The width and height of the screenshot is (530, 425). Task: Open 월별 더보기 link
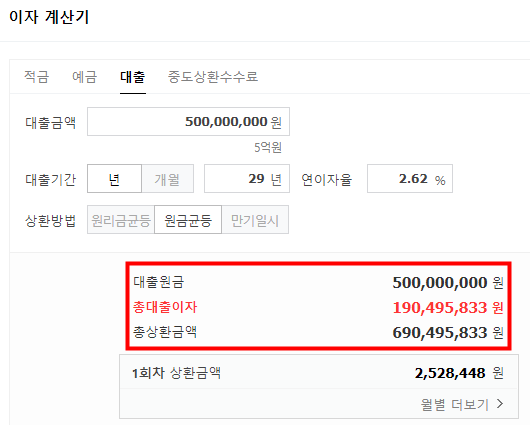pyautogui.click(x=455, y=404)
